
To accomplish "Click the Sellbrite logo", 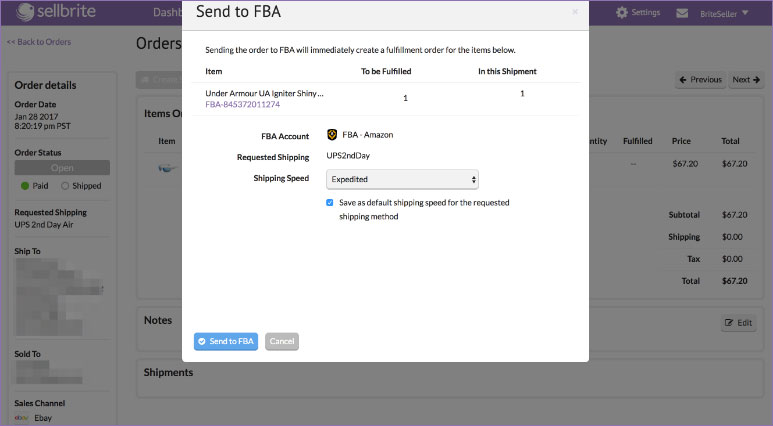I will pos(56,12).
